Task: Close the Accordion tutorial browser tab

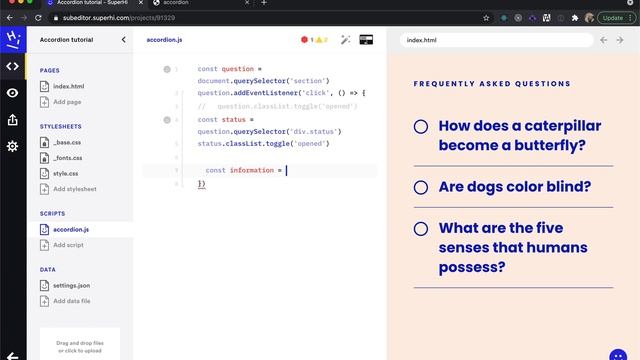Action: tap(141, 3)
